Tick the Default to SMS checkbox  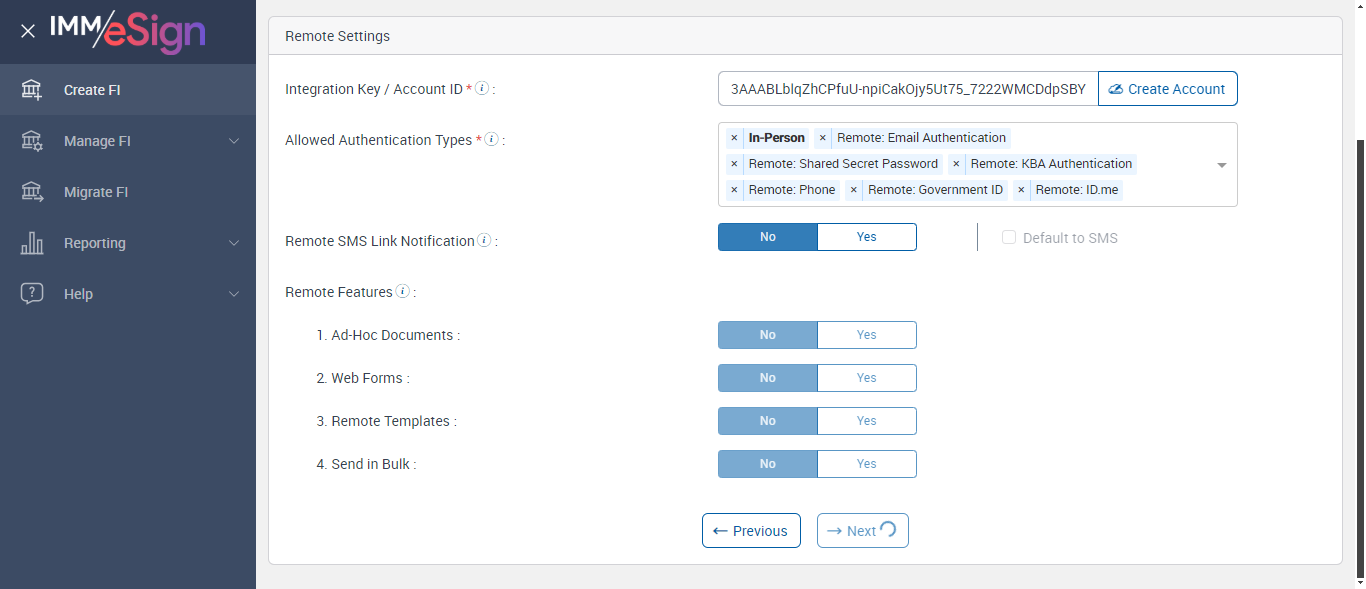(1009, 238)
